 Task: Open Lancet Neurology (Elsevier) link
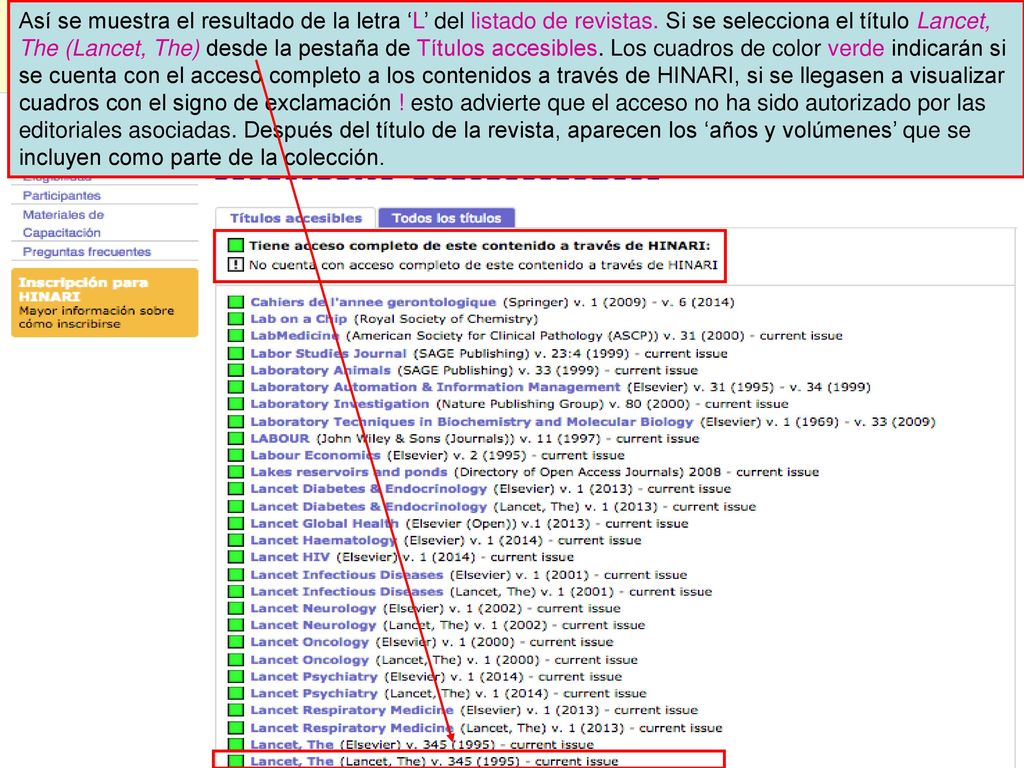[313, 609]
